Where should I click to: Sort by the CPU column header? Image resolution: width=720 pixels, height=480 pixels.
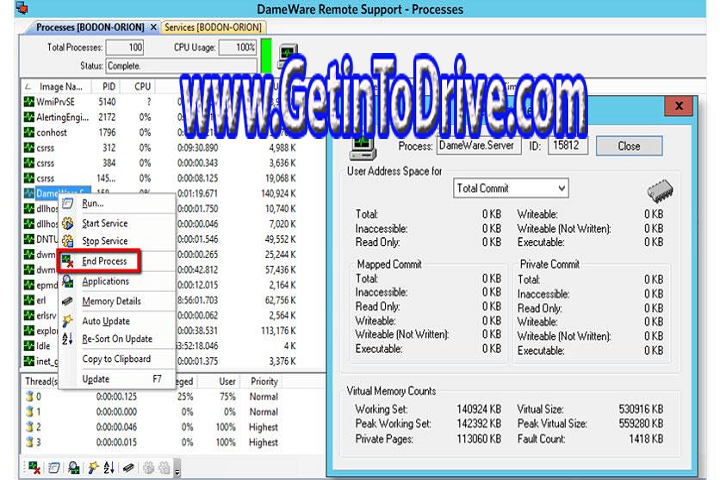click(x=140, y=86)
